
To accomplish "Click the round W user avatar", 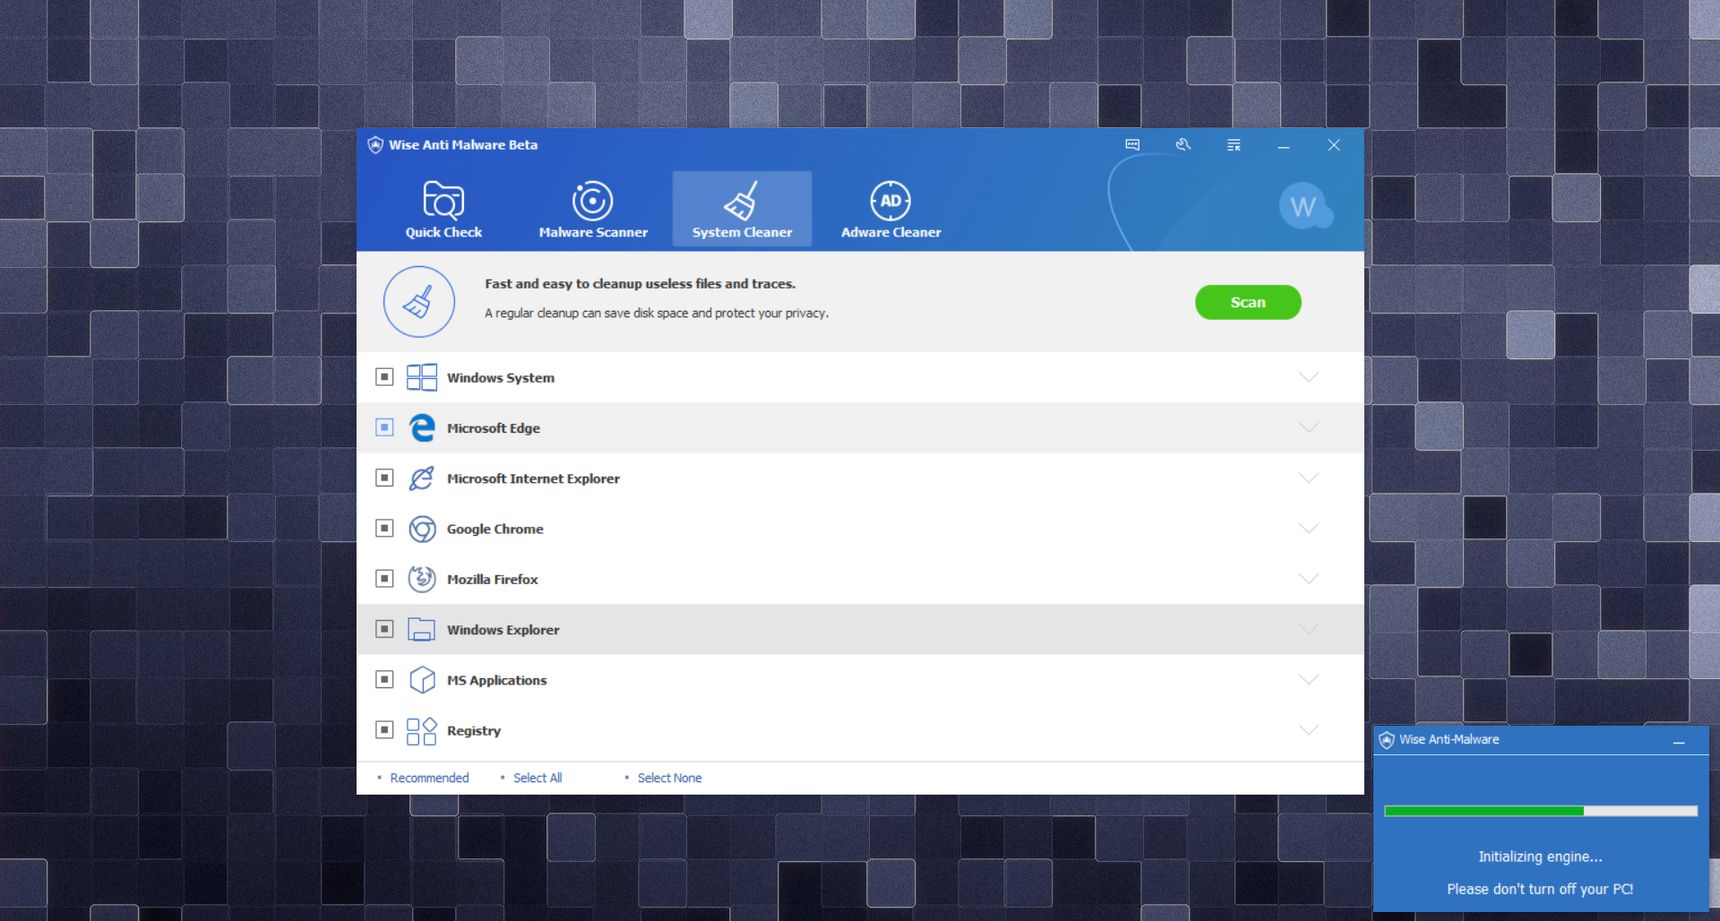I will pyautogui.click(x=1304, y=206).
